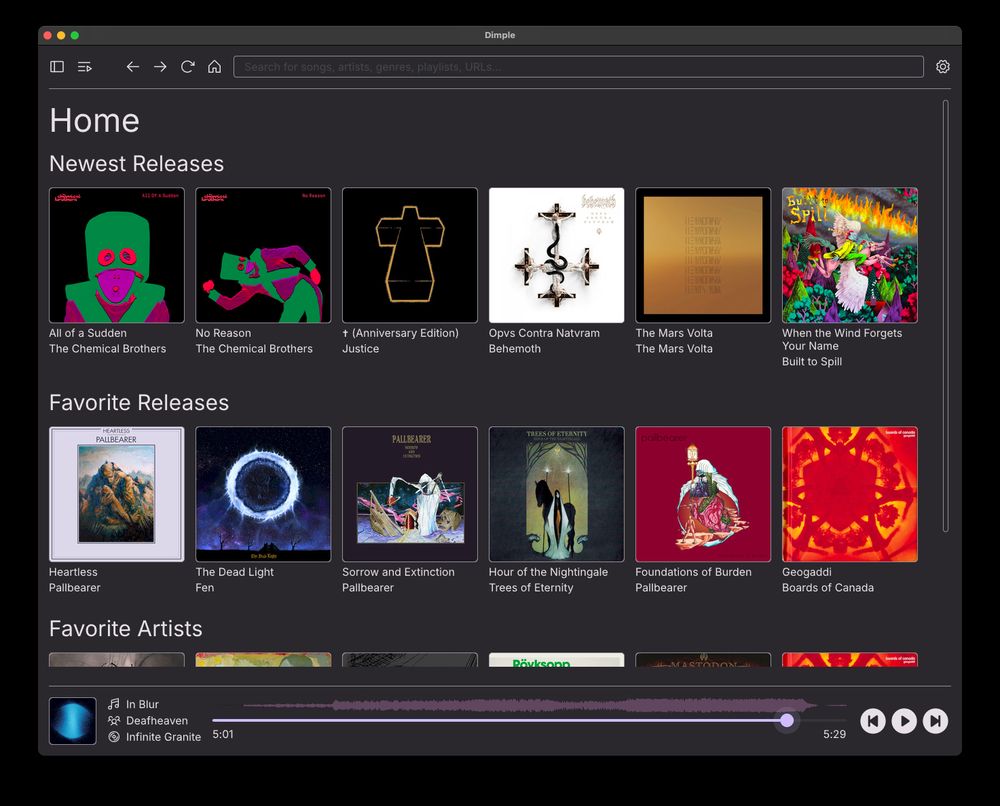Viewport: 1000px width, 806px height.
Task: Click the search songs input field
Action: 578,67
